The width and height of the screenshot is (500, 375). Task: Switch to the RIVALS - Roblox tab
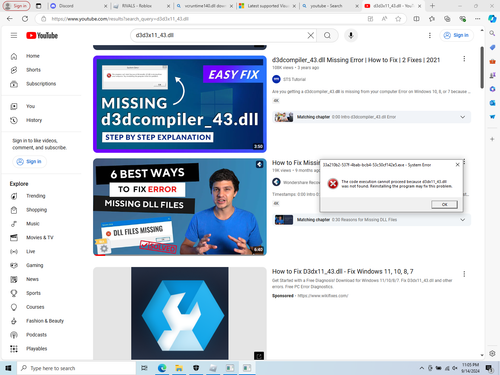142,6
